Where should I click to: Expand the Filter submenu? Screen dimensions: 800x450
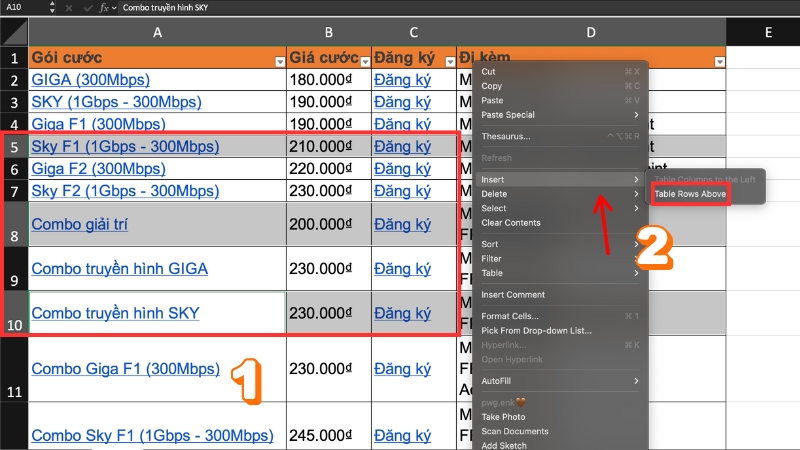(x=560, y=259)
